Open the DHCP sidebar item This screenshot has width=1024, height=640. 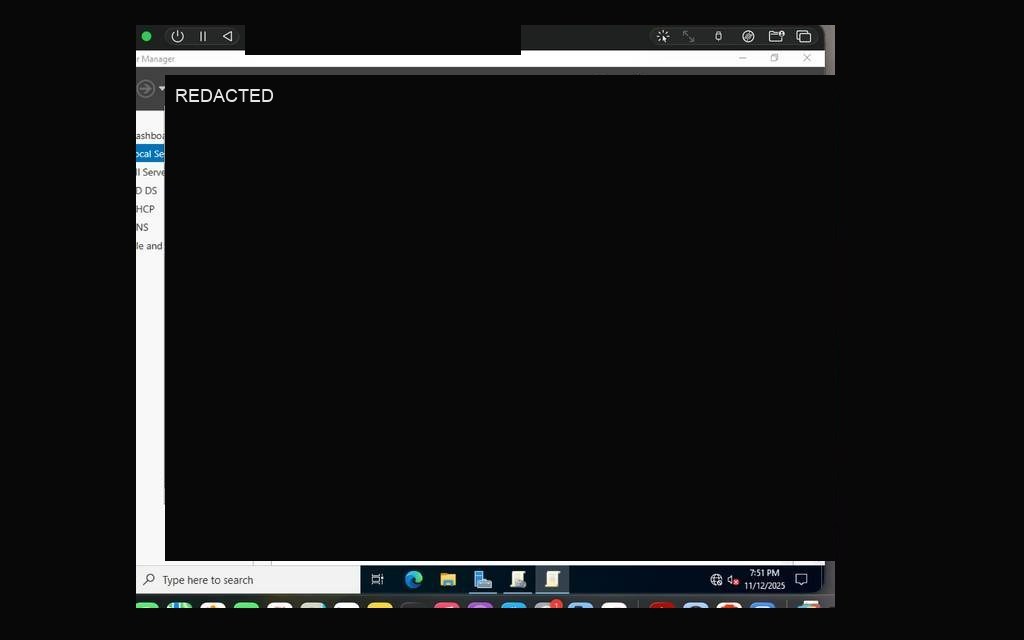(x=150, y=209)
